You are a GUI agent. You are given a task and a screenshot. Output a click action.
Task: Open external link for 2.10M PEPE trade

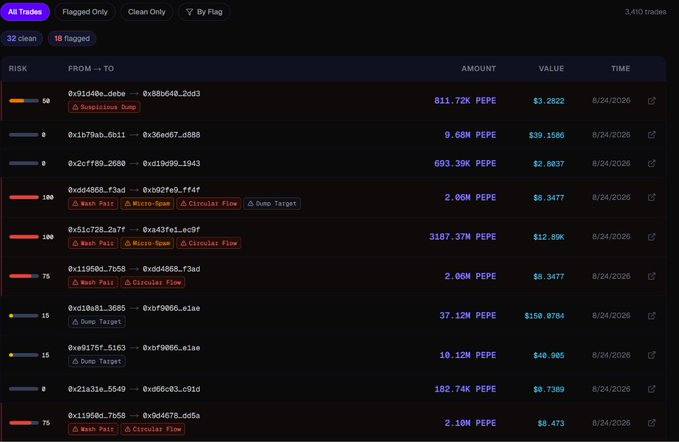pos(651,423)
